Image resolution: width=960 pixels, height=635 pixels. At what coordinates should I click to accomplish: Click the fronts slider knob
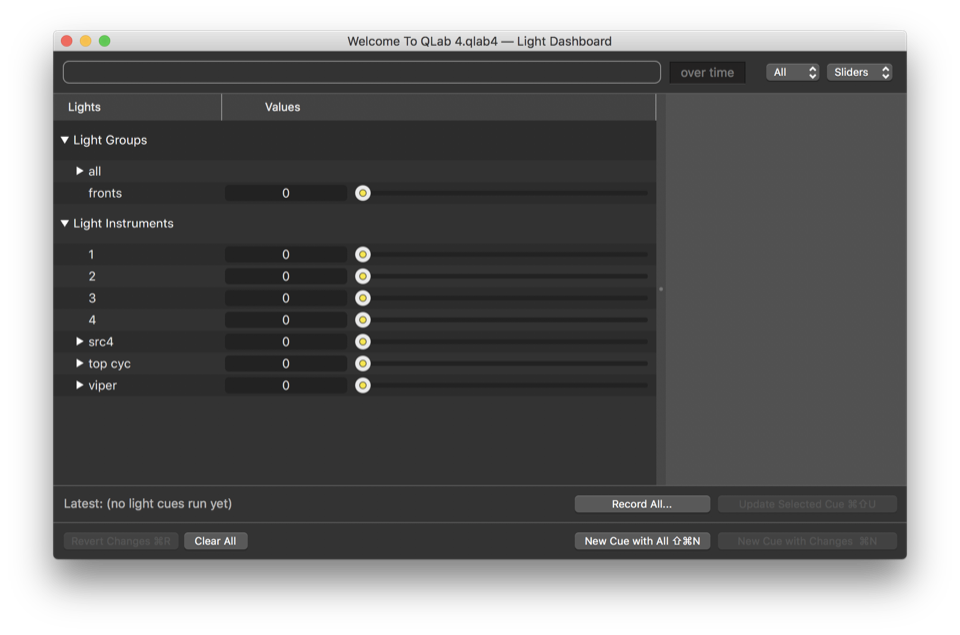point(363,193)
